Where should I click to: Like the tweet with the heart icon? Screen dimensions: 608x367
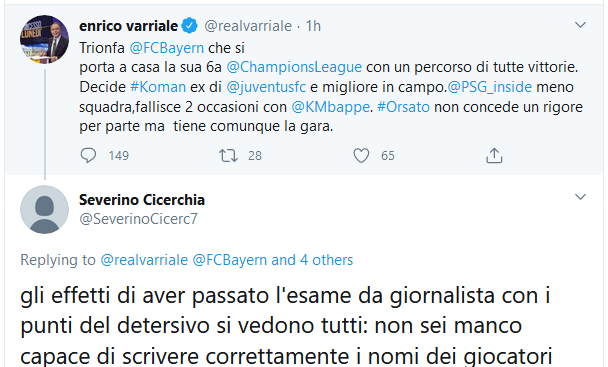pos(361,156)
